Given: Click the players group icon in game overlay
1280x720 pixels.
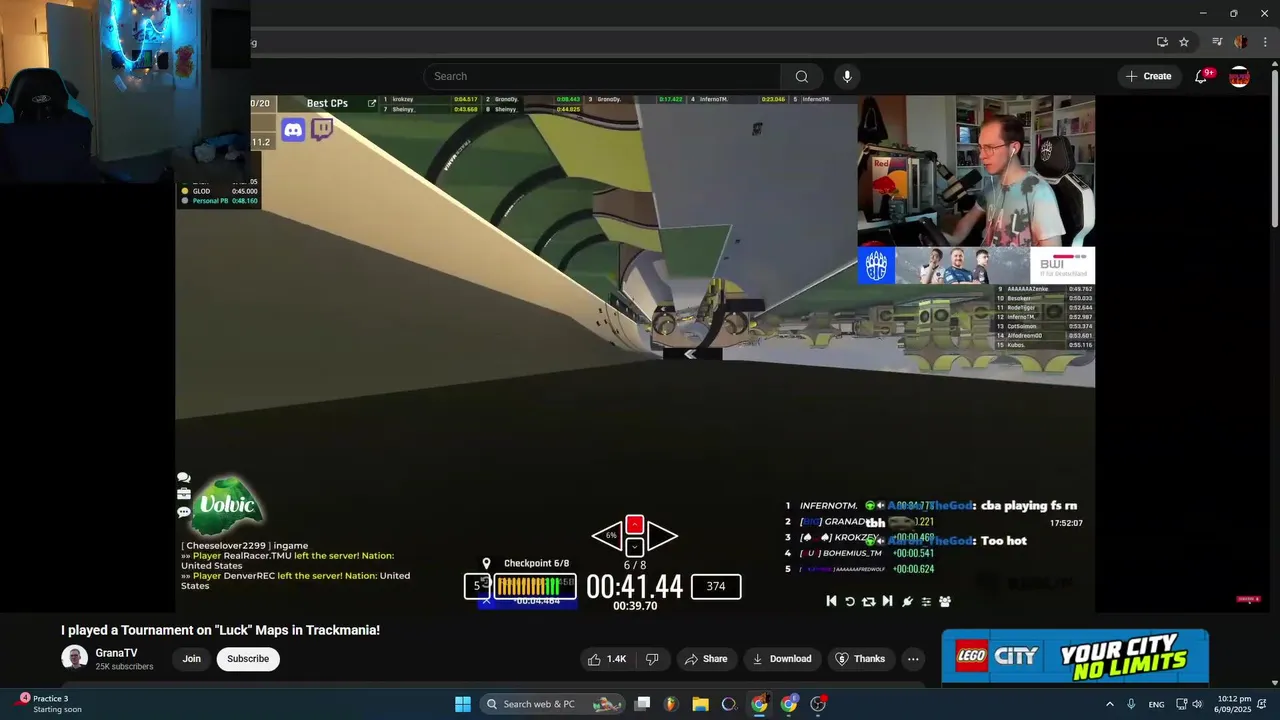Looking at the screenshot, I should [x=945, y=601].
